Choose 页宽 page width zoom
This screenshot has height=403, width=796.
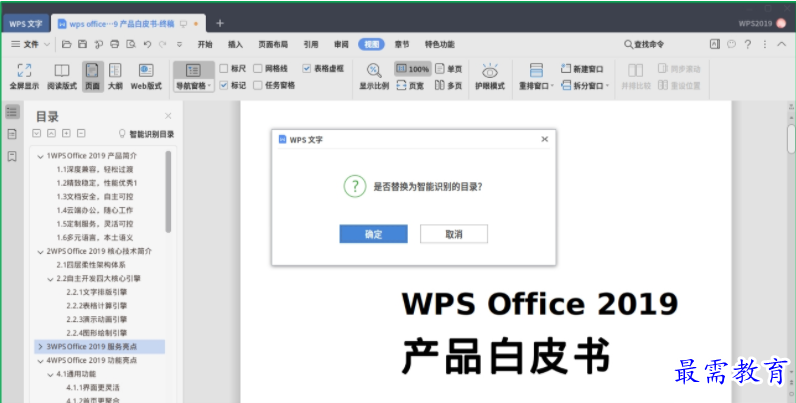(410, 86)
